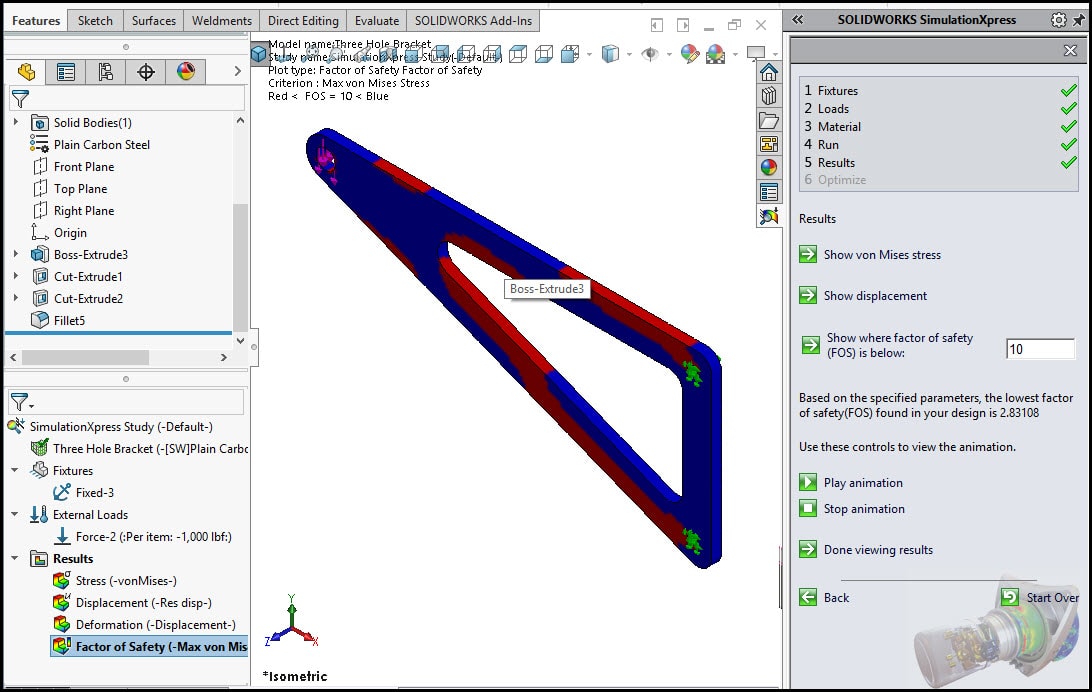
Task: Switch to the Evaluate tab
Action: click(377, 21)
